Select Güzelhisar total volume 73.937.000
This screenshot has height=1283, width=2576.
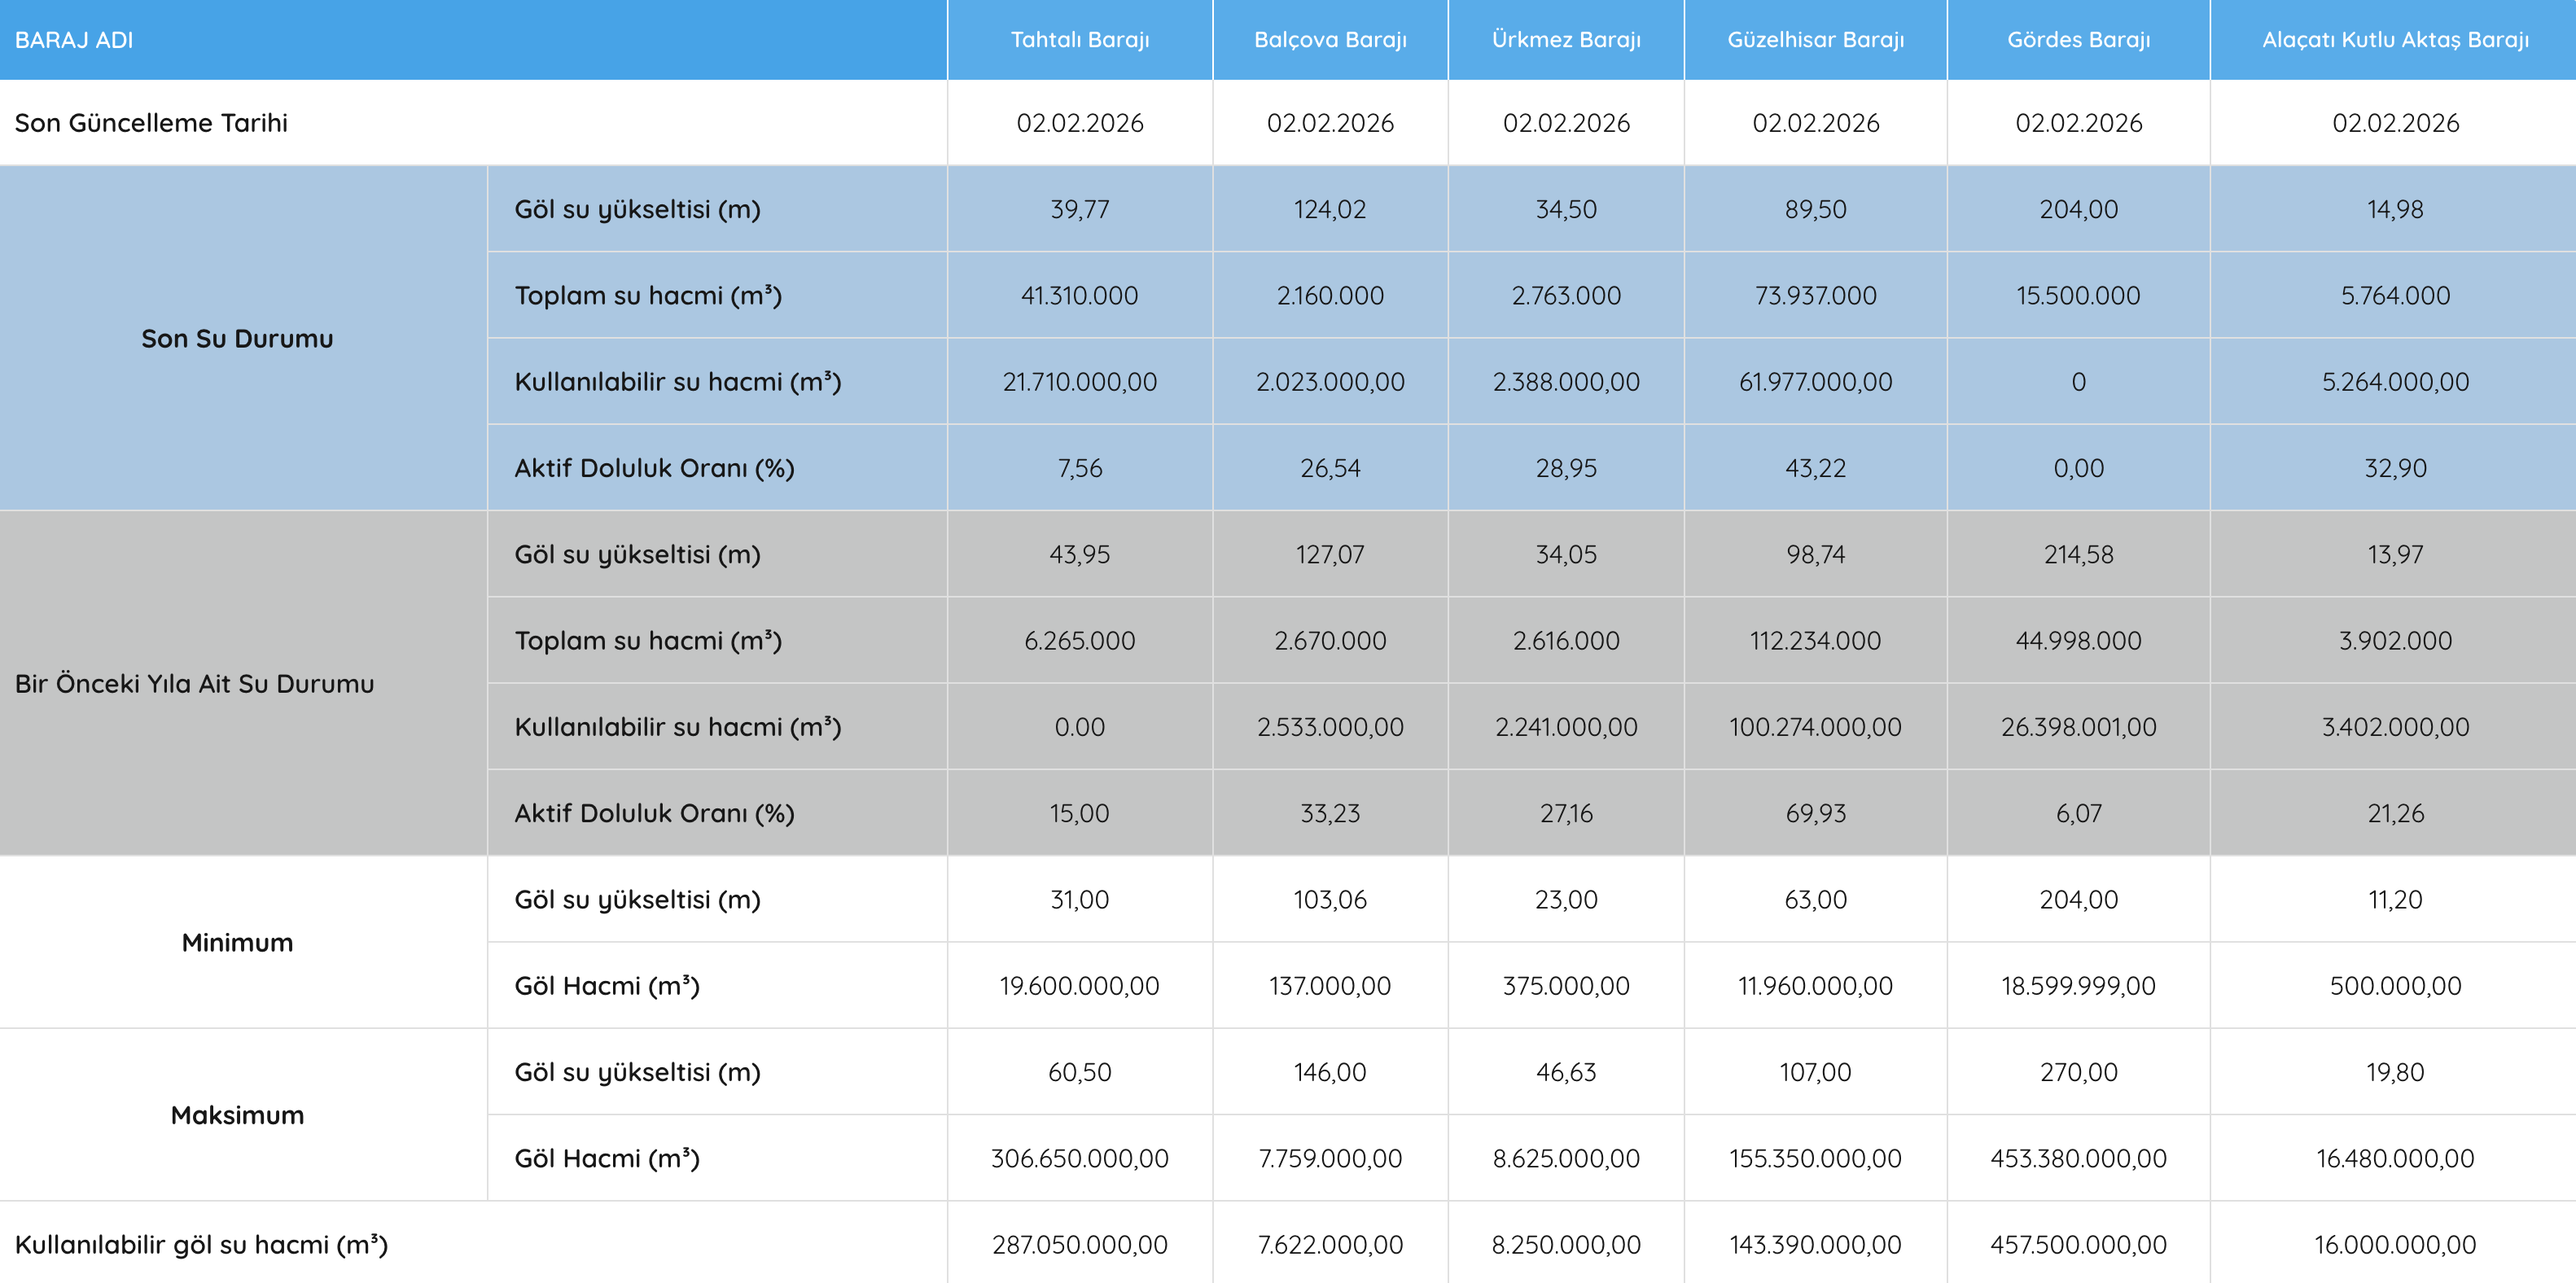coord(1815,296)
